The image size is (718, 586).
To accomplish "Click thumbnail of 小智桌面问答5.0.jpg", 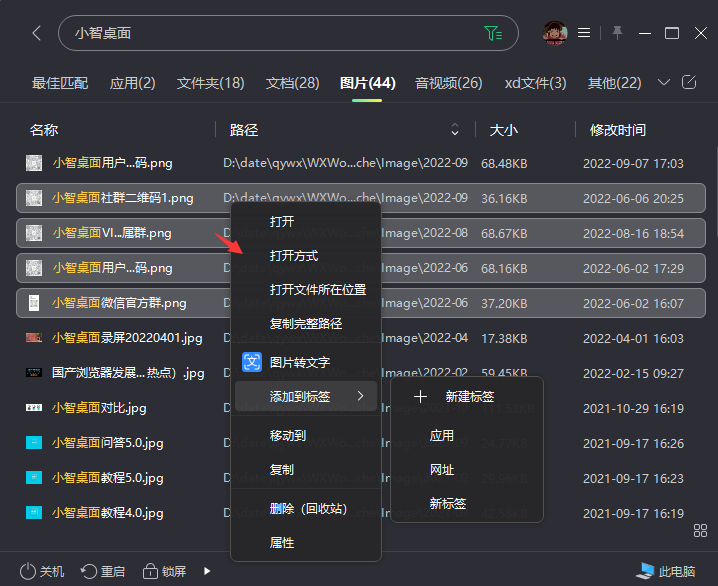I will click(34, 443).
